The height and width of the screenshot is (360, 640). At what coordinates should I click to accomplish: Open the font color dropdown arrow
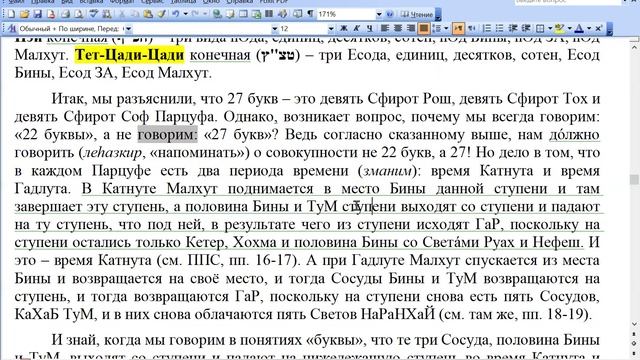589,28
